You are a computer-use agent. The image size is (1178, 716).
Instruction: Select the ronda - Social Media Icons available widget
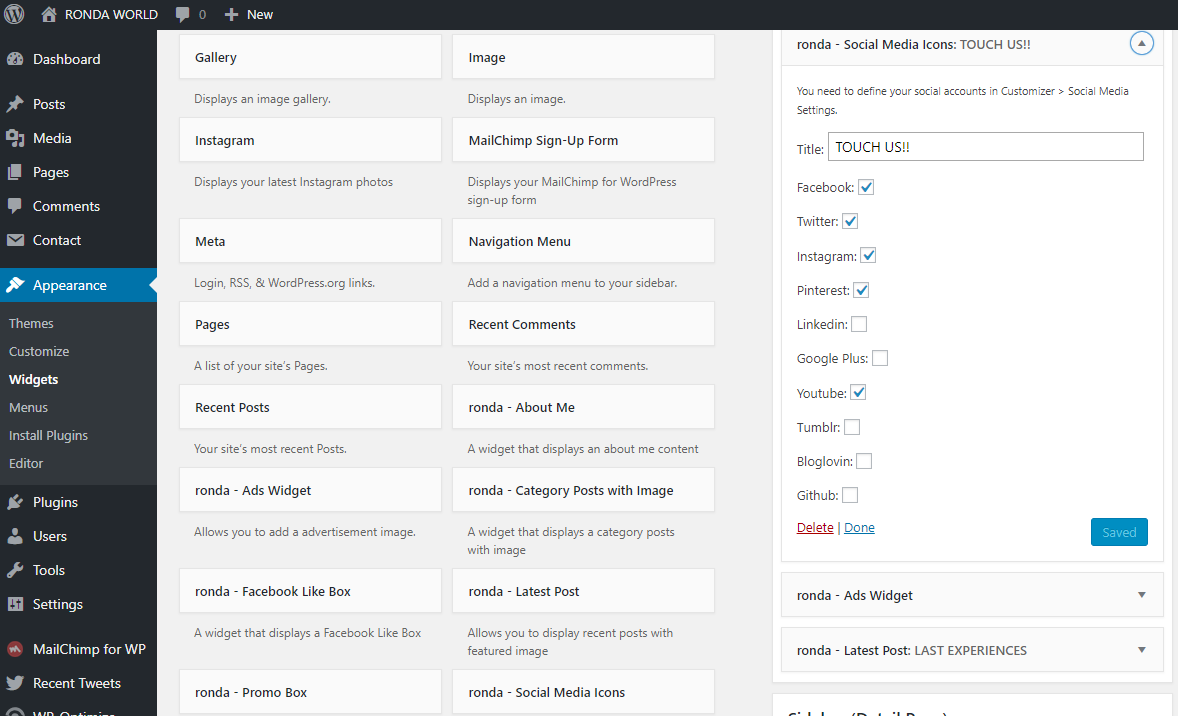pyautogui.click(x=583, y=692)
